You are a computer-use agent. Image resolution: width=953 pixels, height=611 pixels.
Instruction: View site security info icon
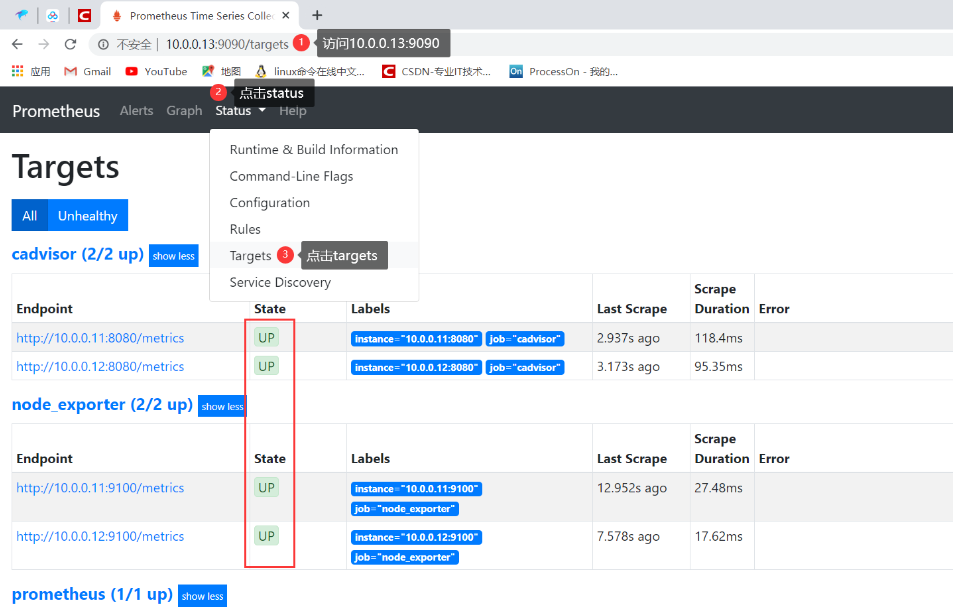tap(103, 44)
